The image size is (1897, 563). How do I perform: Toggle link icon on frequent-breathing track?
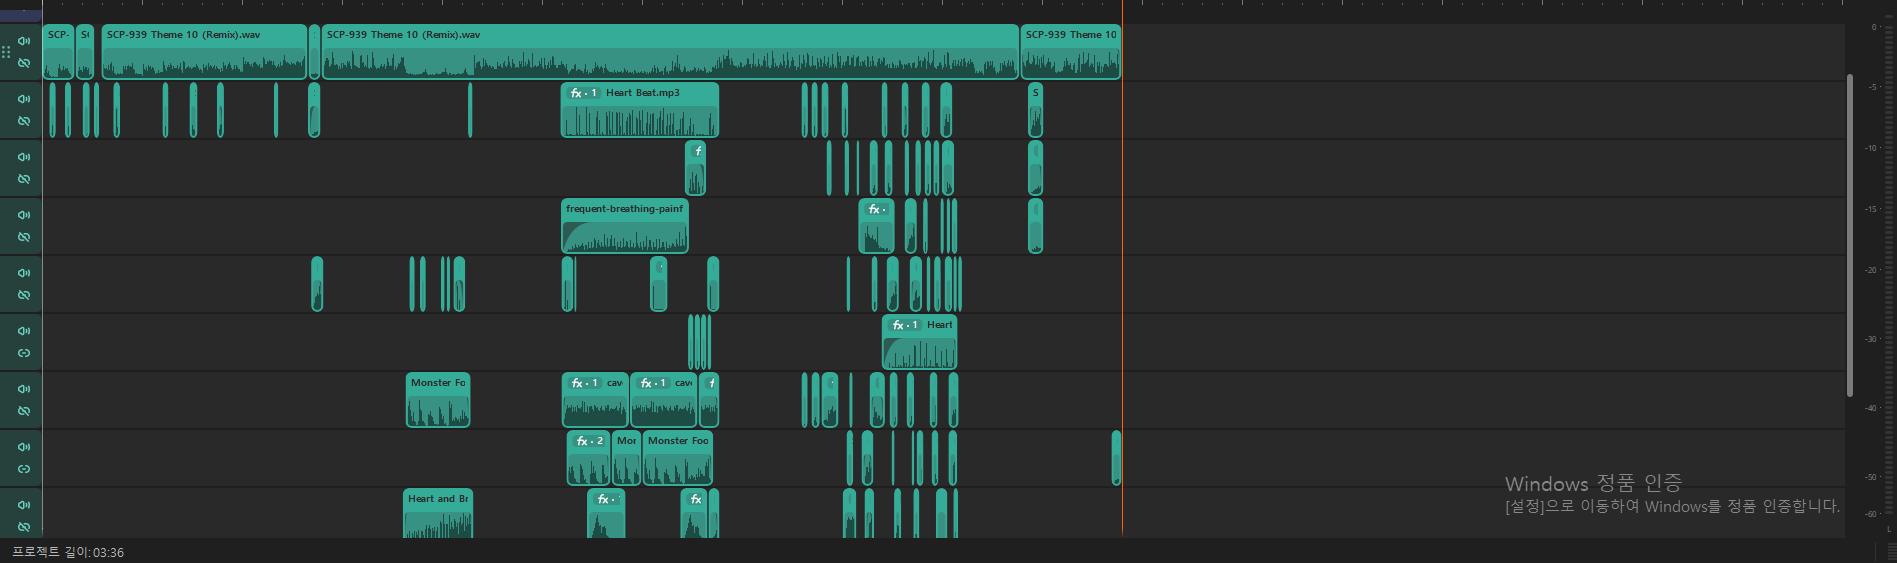pyautogui.click(x=24, y=237)
